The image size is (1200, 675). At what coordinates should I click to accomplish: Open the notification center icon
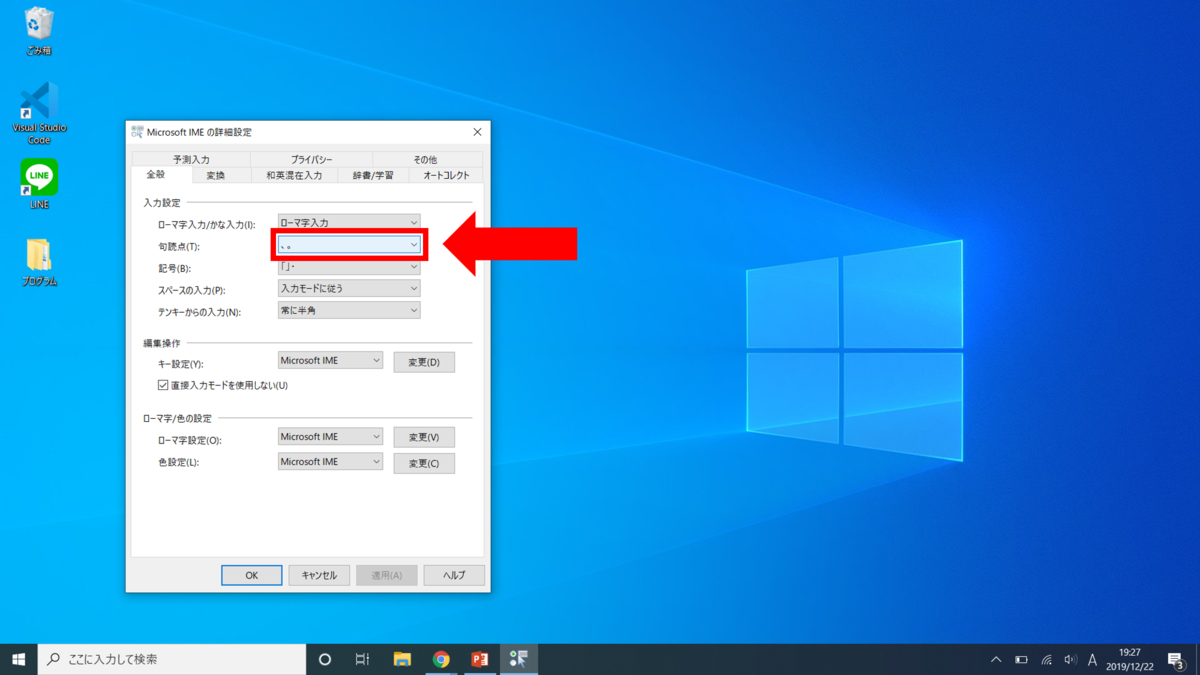[x=1176, y=660]
